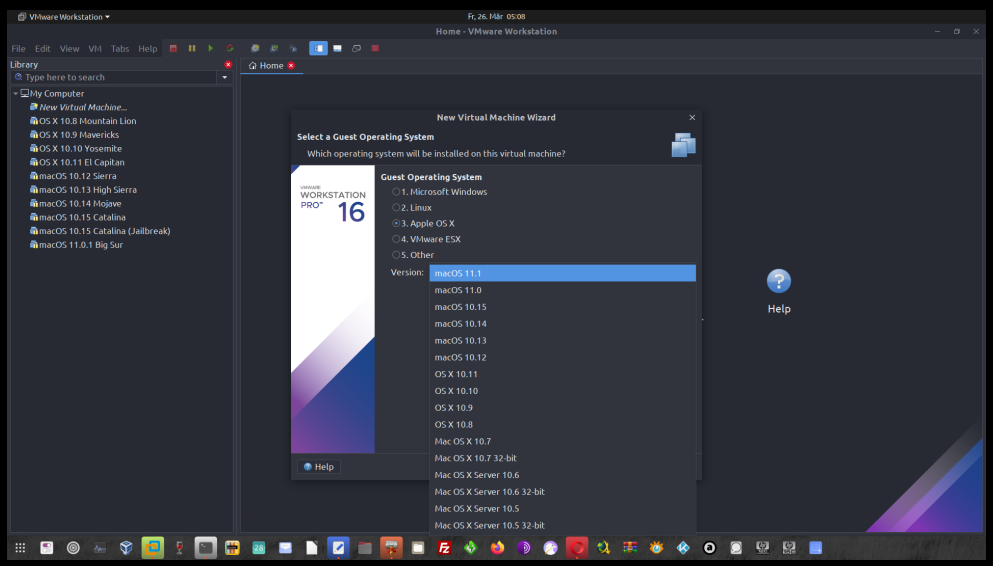This screenshot has width=993, height=566.
Task: Select OS X 10.9 Mavericks VM
Action: click(x=74, y=135)
